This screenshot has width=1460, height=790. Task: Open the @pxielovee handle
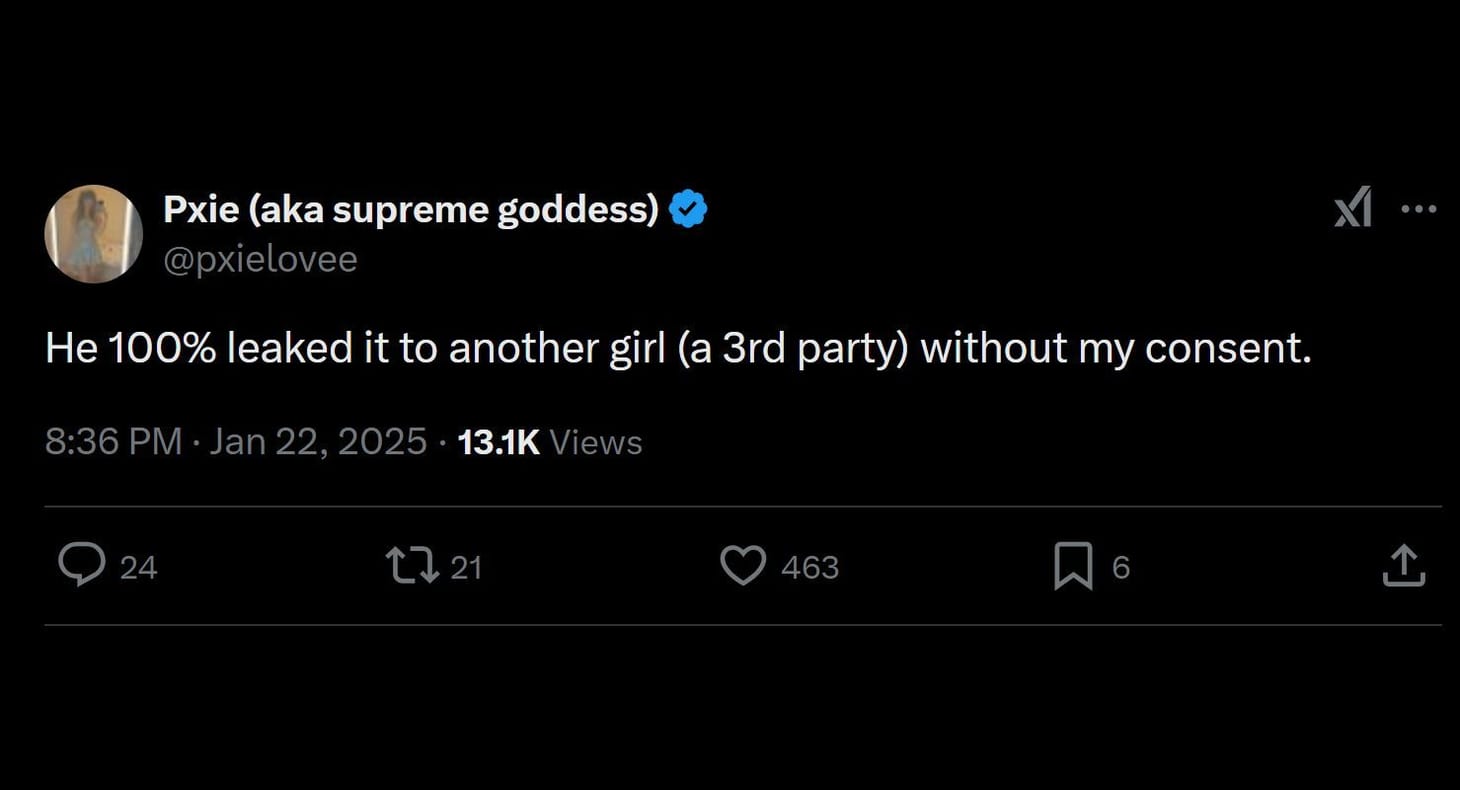(x=261, y=259)
